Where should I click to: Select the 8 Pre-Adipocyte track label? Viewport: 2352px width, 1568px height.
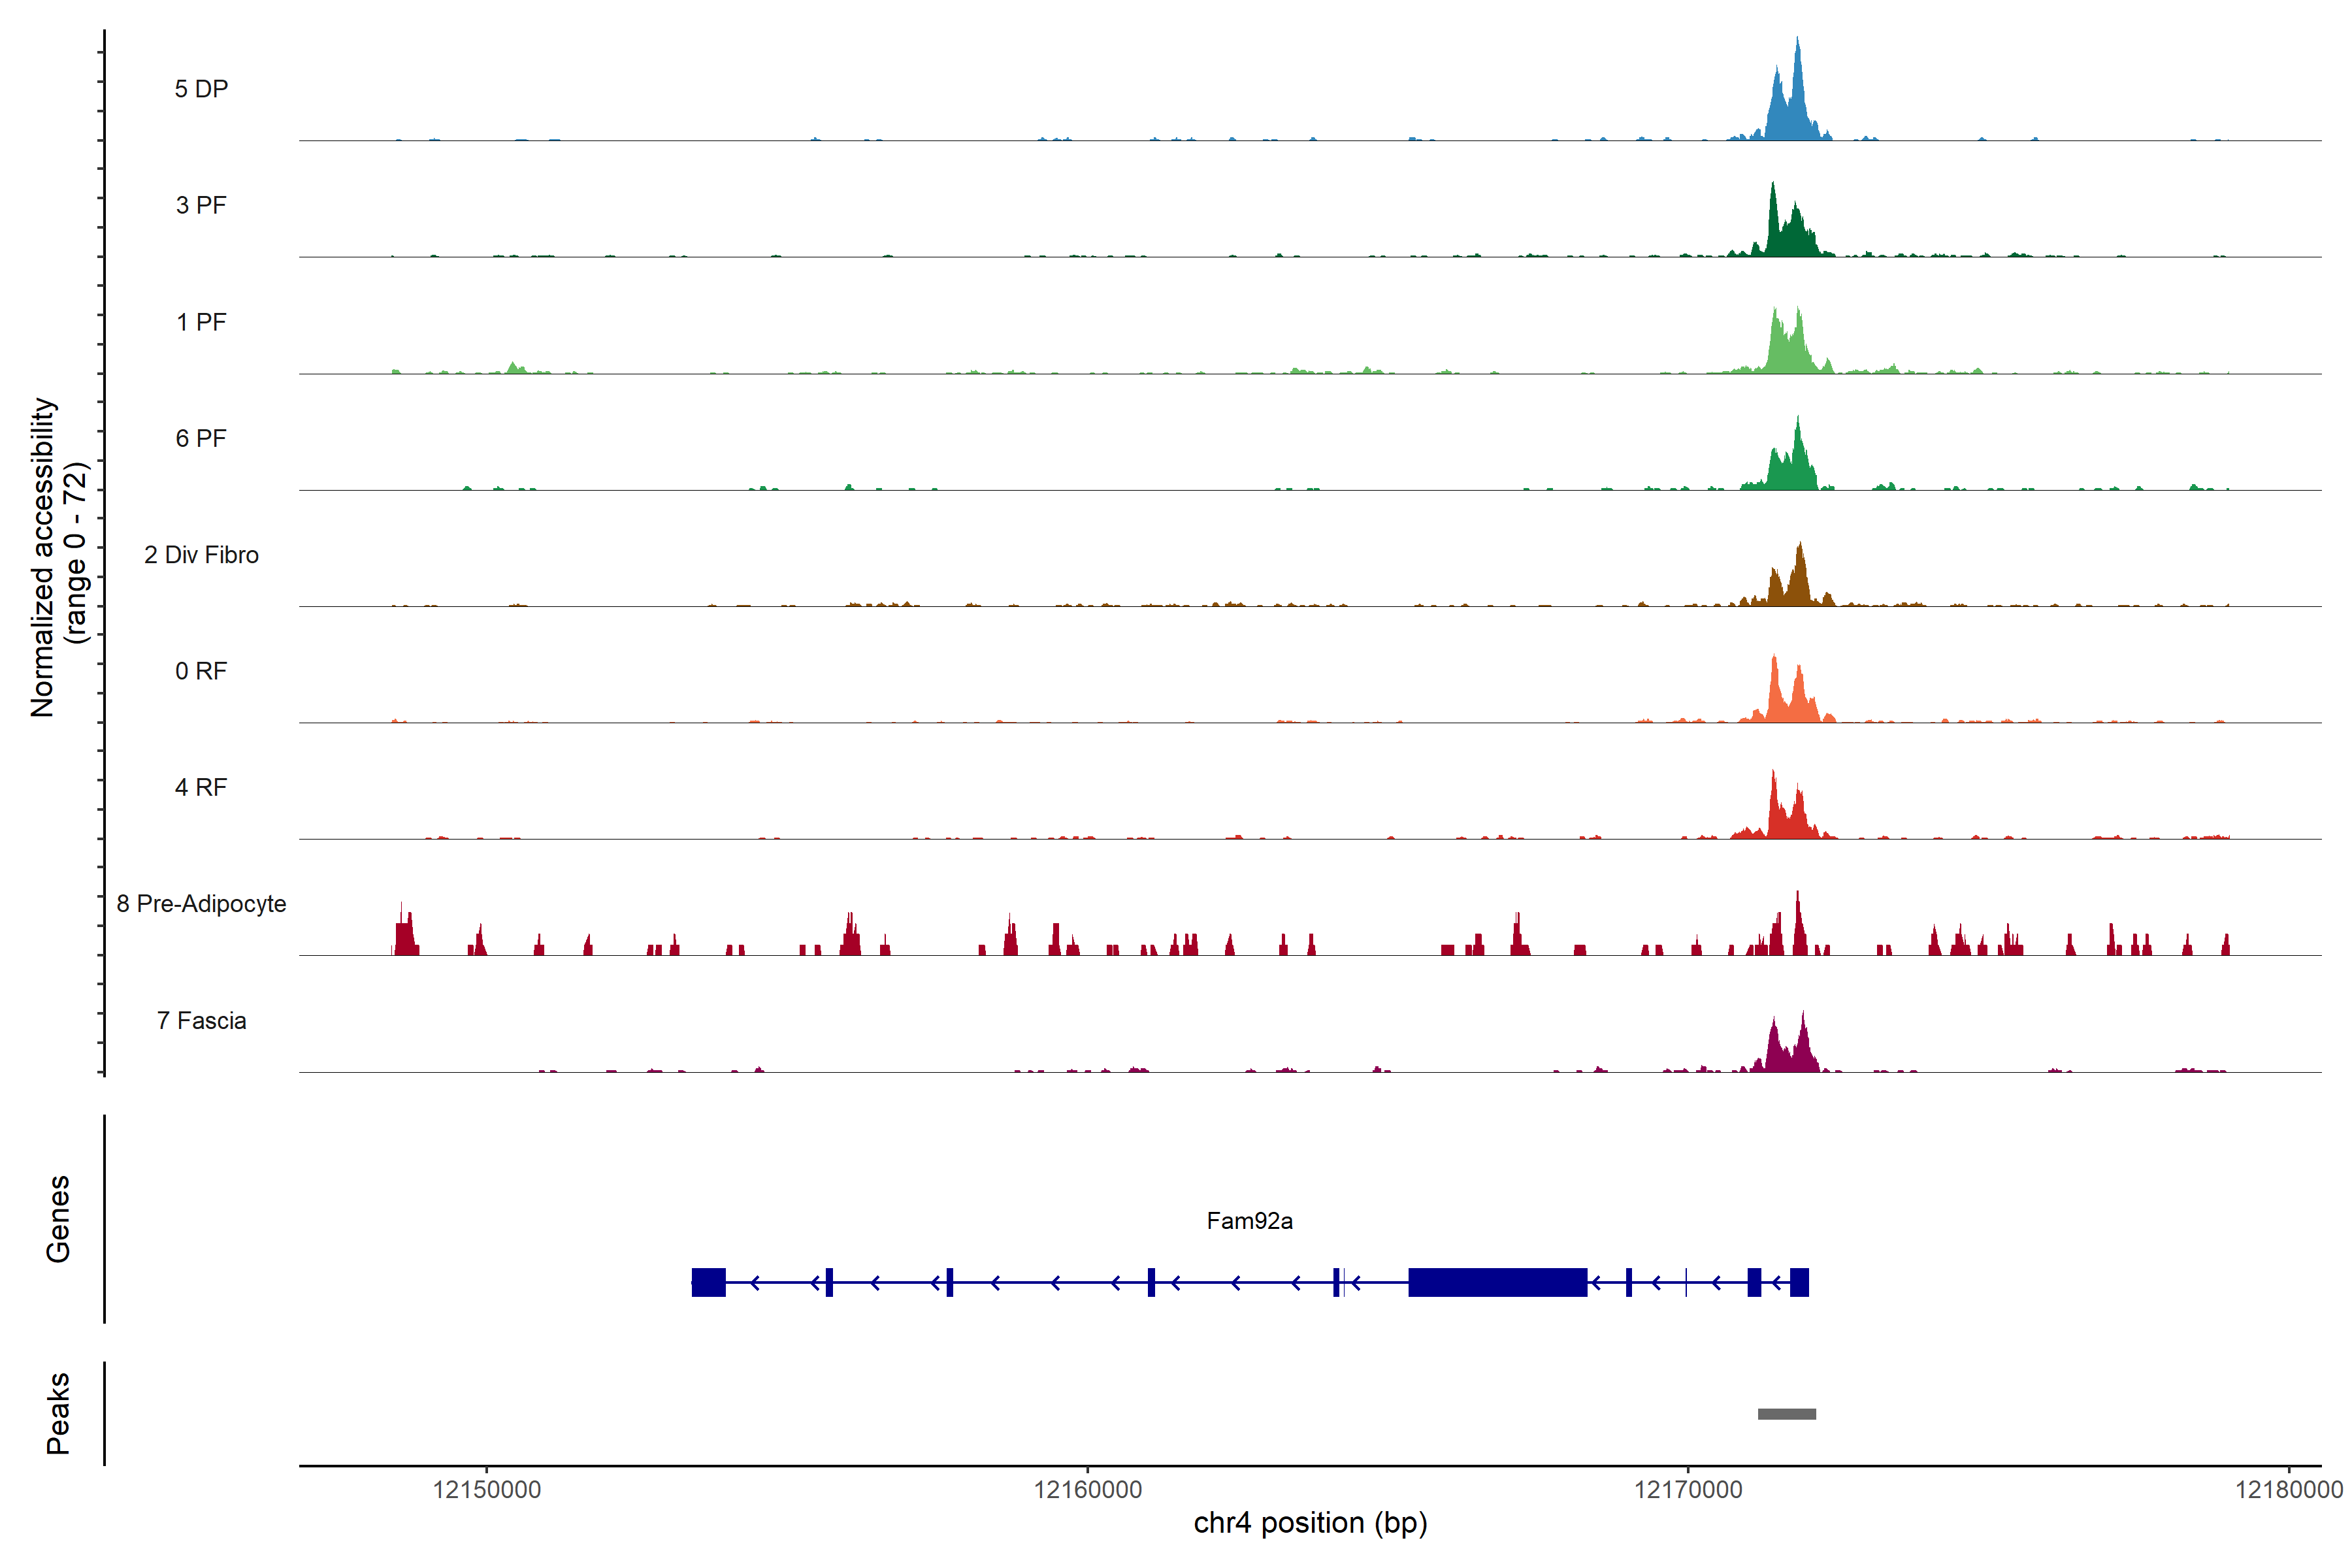click(201, 904)
